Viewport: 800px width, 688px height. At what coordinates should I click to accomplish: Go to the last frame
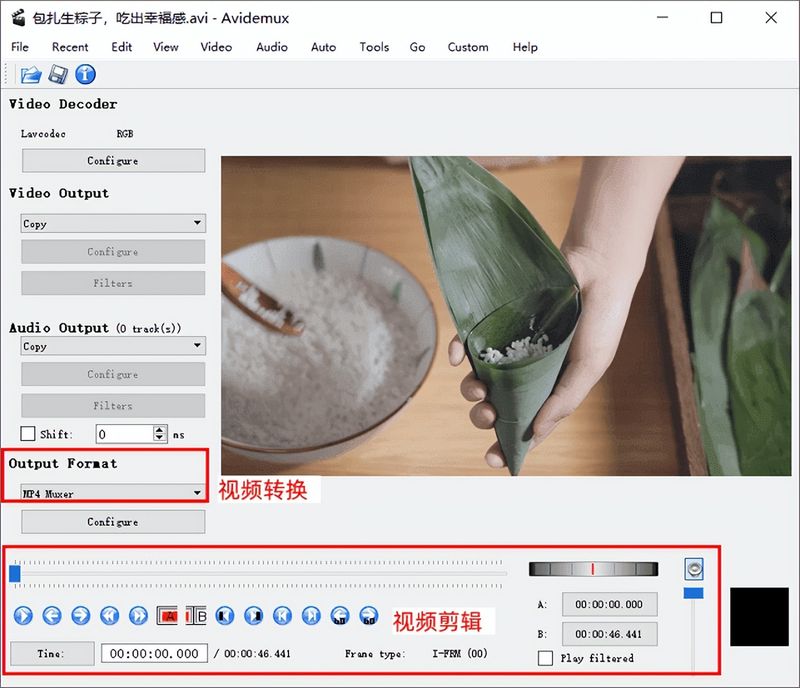(311, 616)
